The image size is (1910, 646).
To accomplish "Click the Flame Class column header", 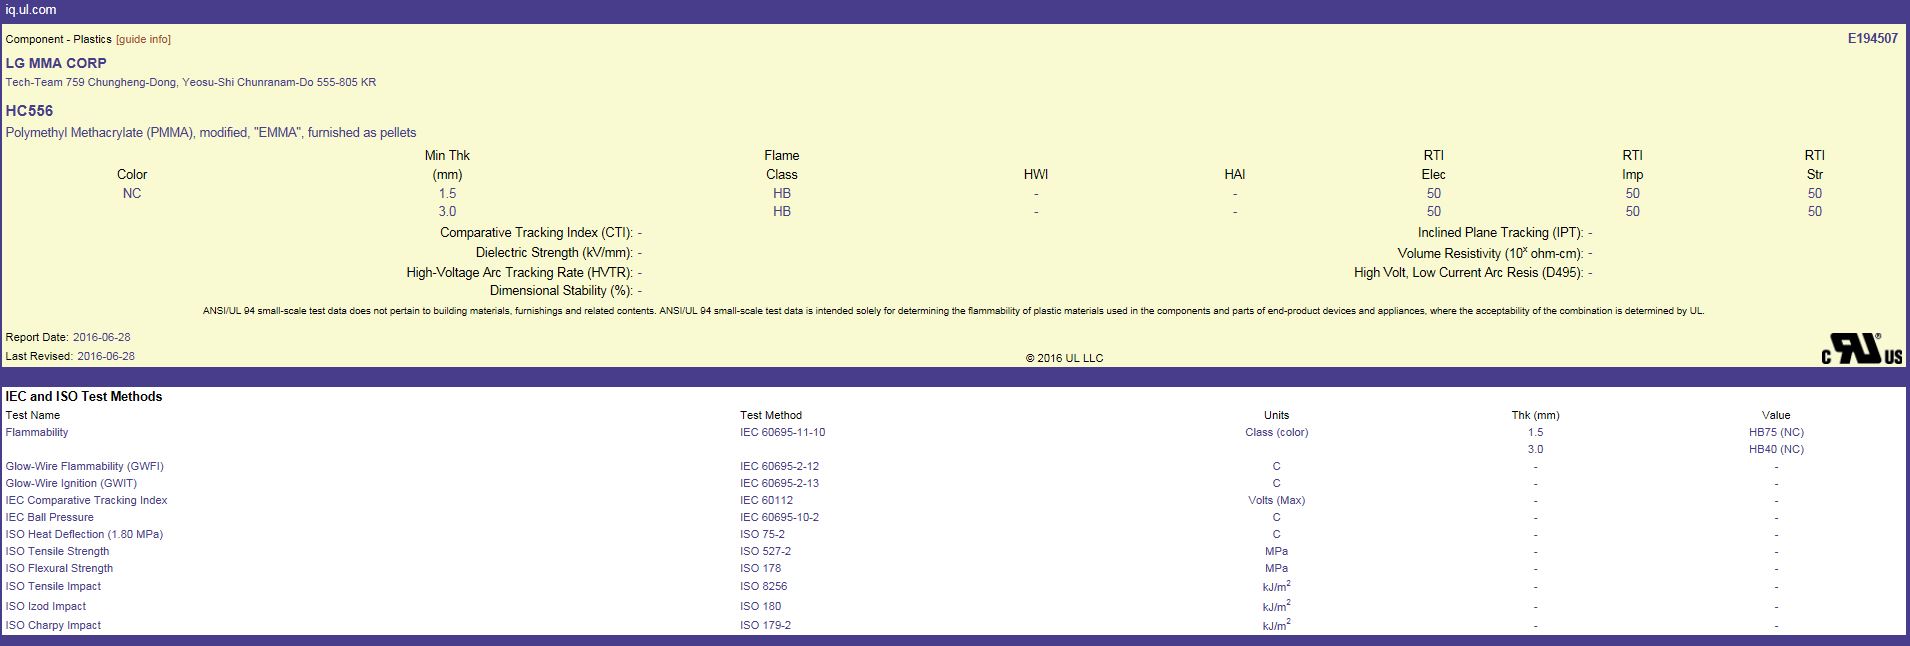I will [x=782, y=165].
